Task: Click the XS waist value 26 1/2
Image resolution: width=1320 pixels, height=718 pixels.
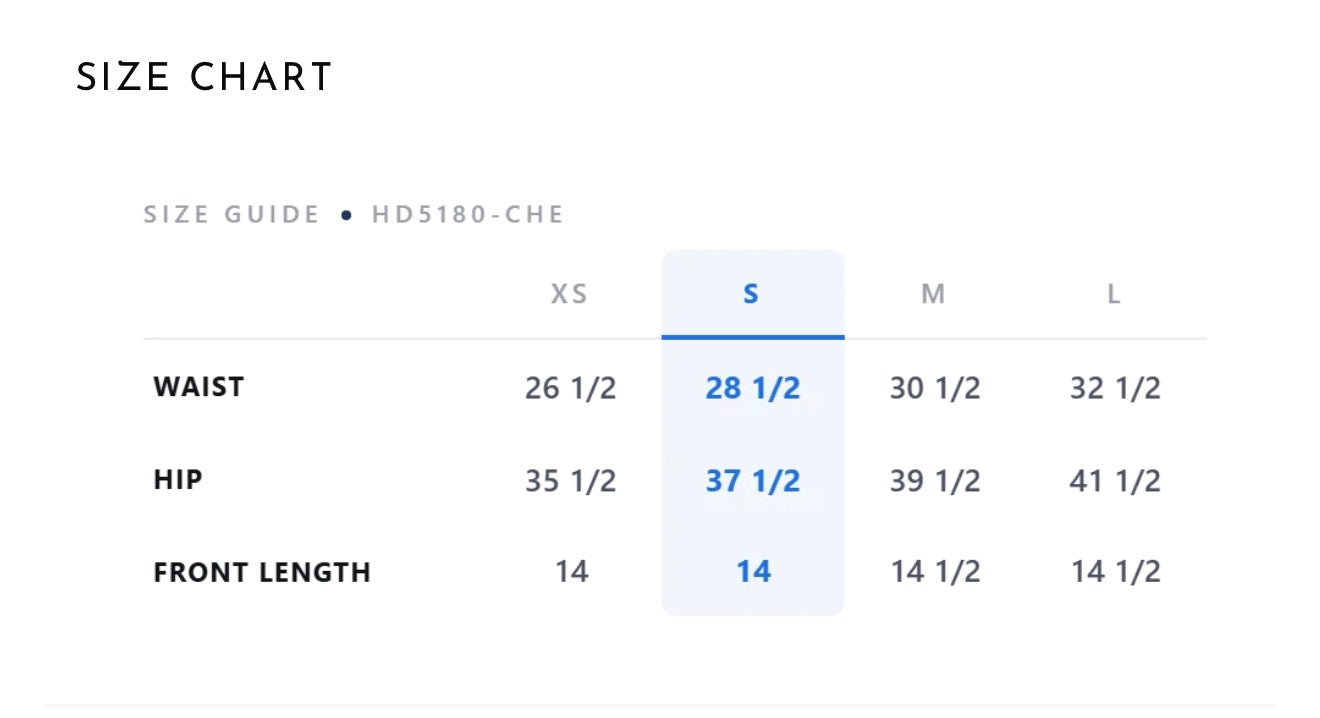Action: click(x=571, y=388)
